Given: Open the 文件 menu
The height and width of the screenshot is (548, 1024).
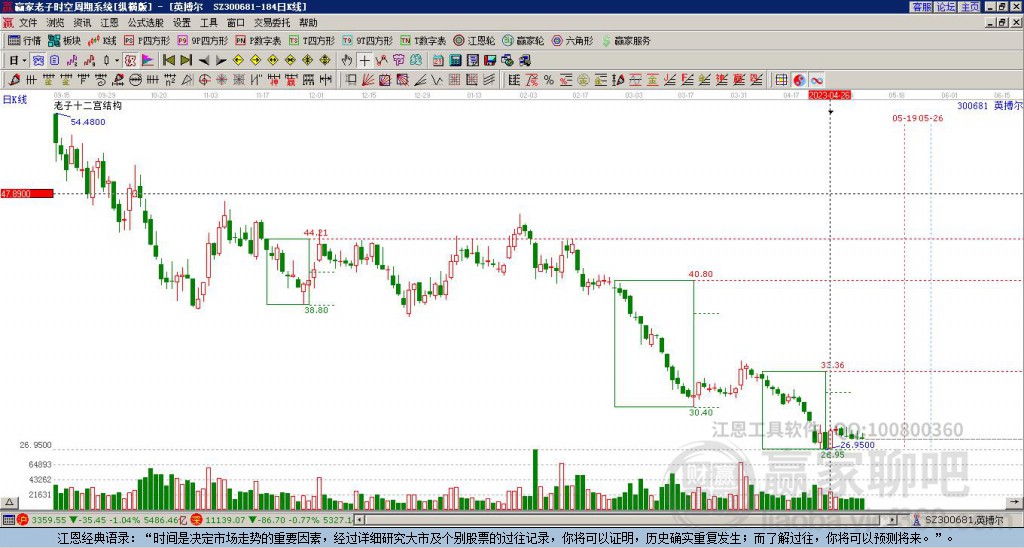Looking at the screenshot, I should tap(28, 23).
